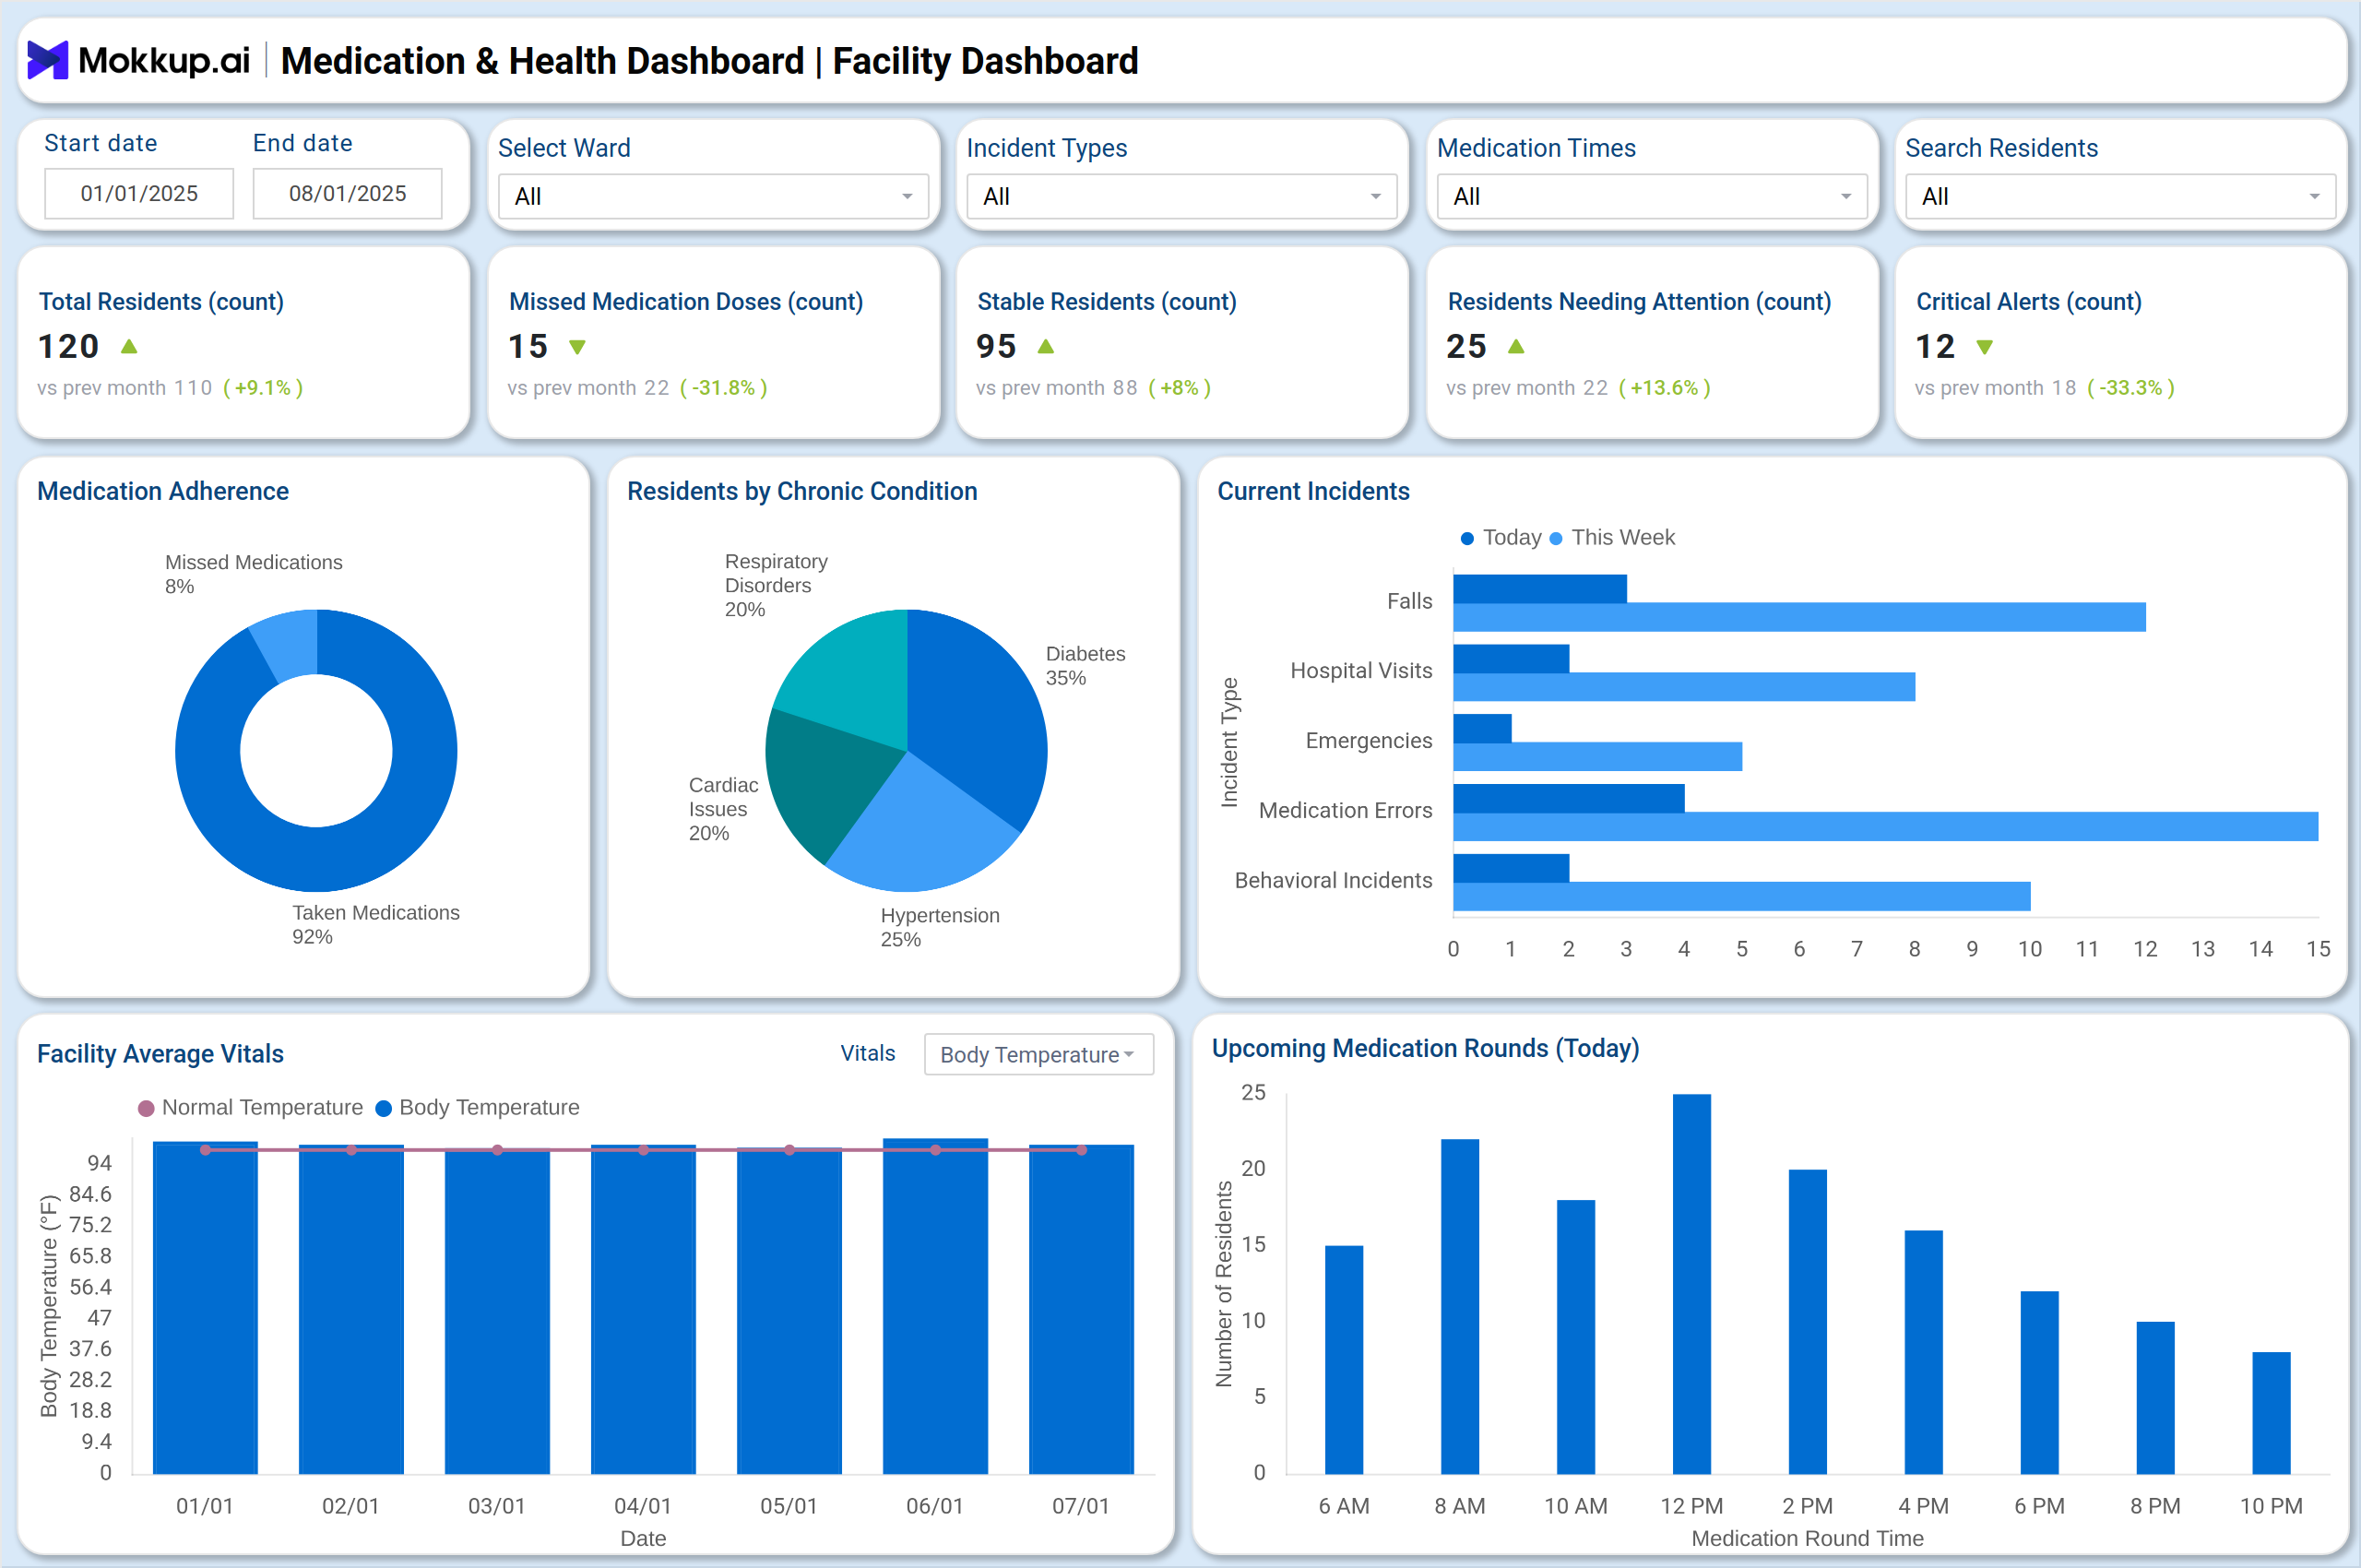This screenshot has height=1568, width=2361.
Task: Click the Current Incidents chart title
Action: (x=1313, y=491)
